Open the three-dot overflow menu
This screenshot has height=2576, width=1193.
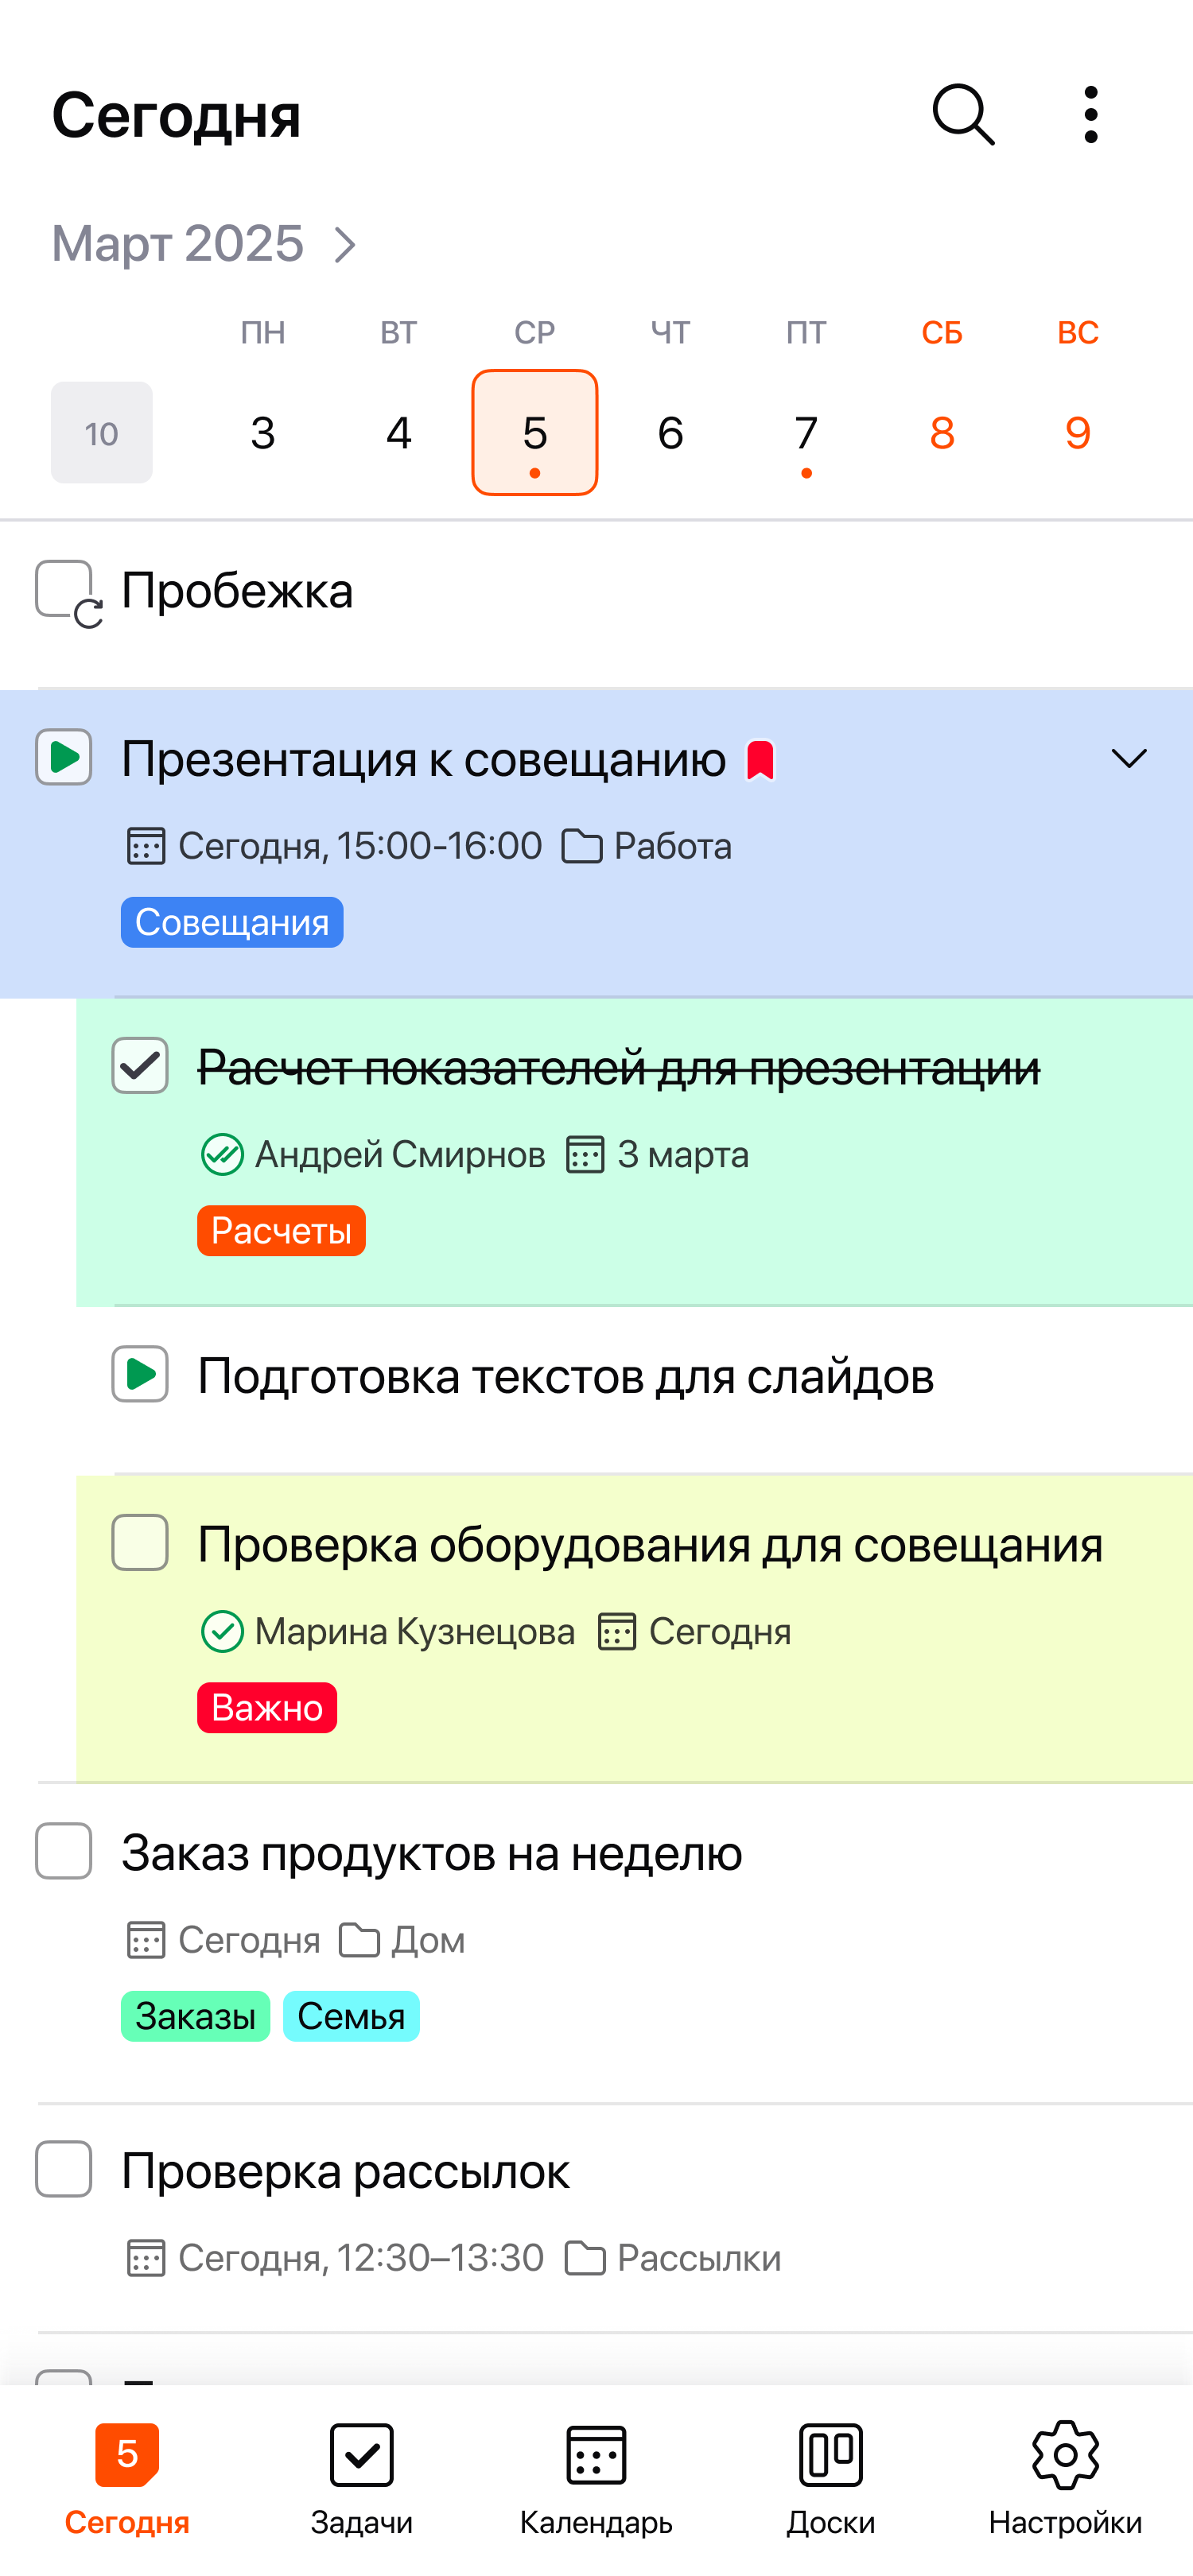(x=1090, y=114)
